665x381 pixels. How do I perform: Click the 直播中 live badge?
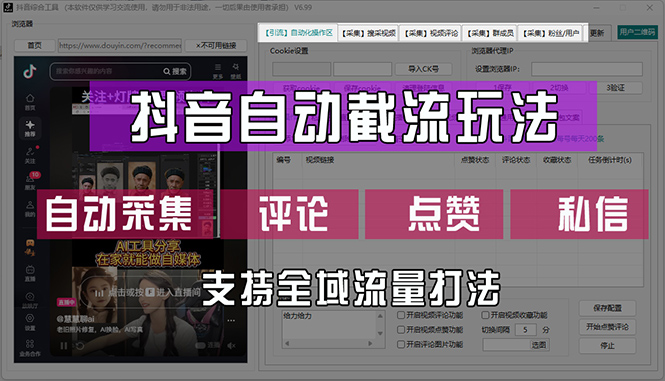66,302
